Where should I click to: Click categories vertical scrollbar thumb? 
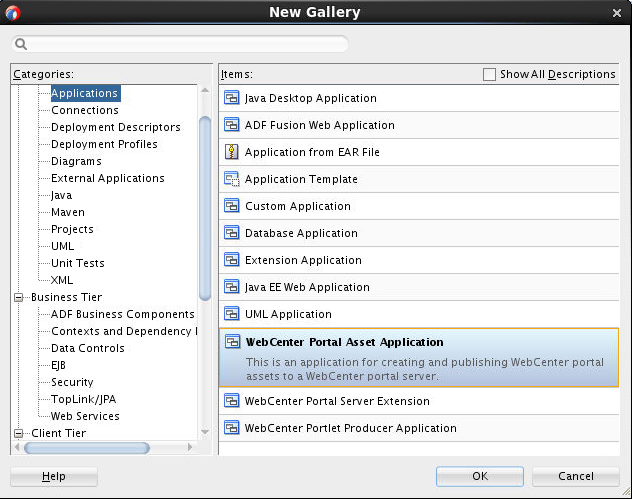(x=205, y=208)
